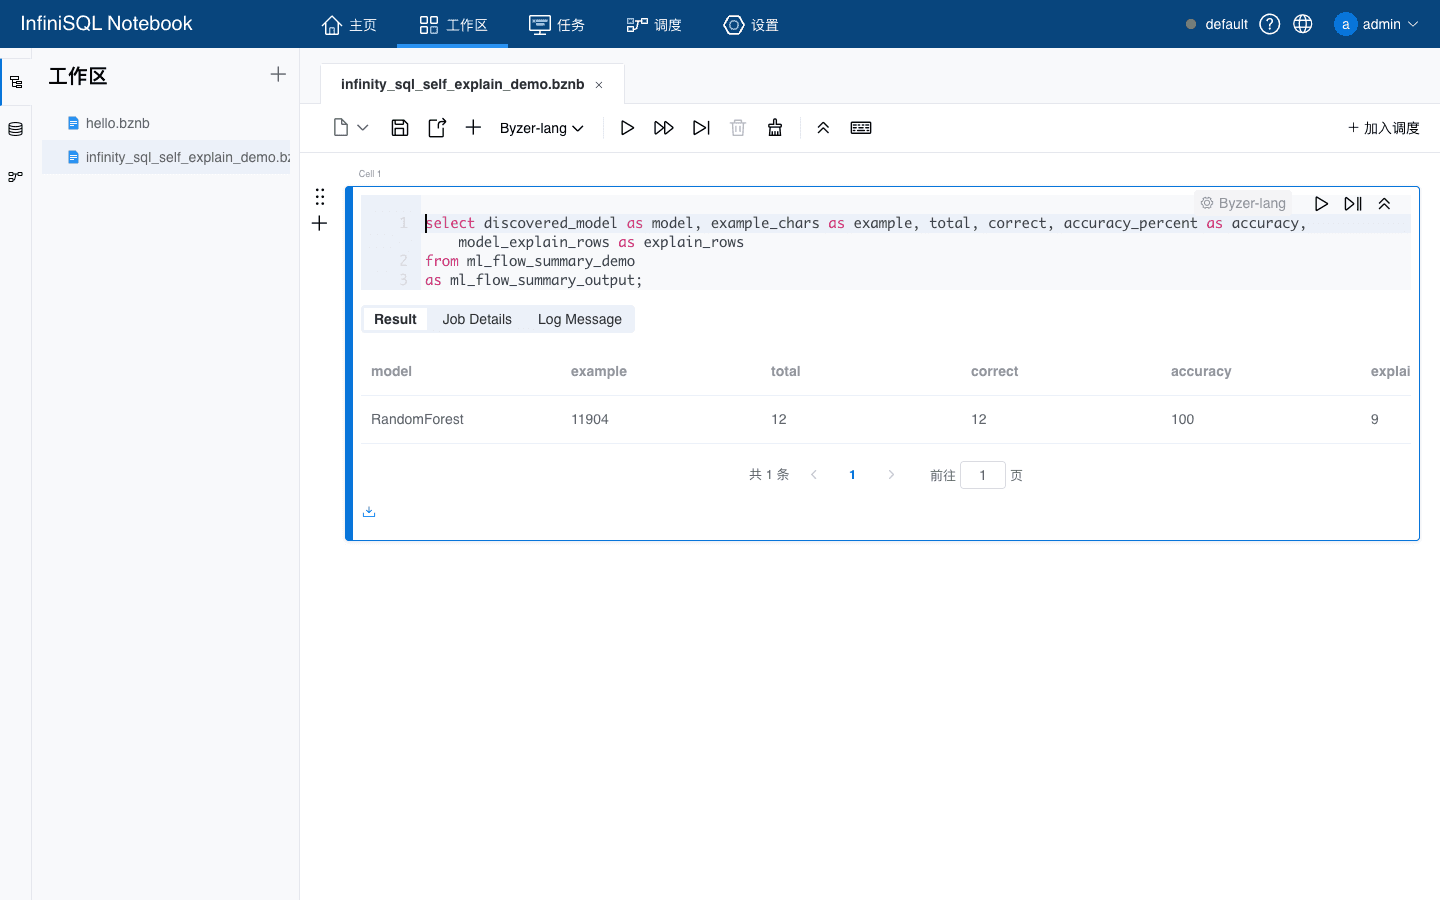This screenshot has width=1440, height=900.
Task: Collapse Cell 1 with its chevron icon
Action: 1385,203
